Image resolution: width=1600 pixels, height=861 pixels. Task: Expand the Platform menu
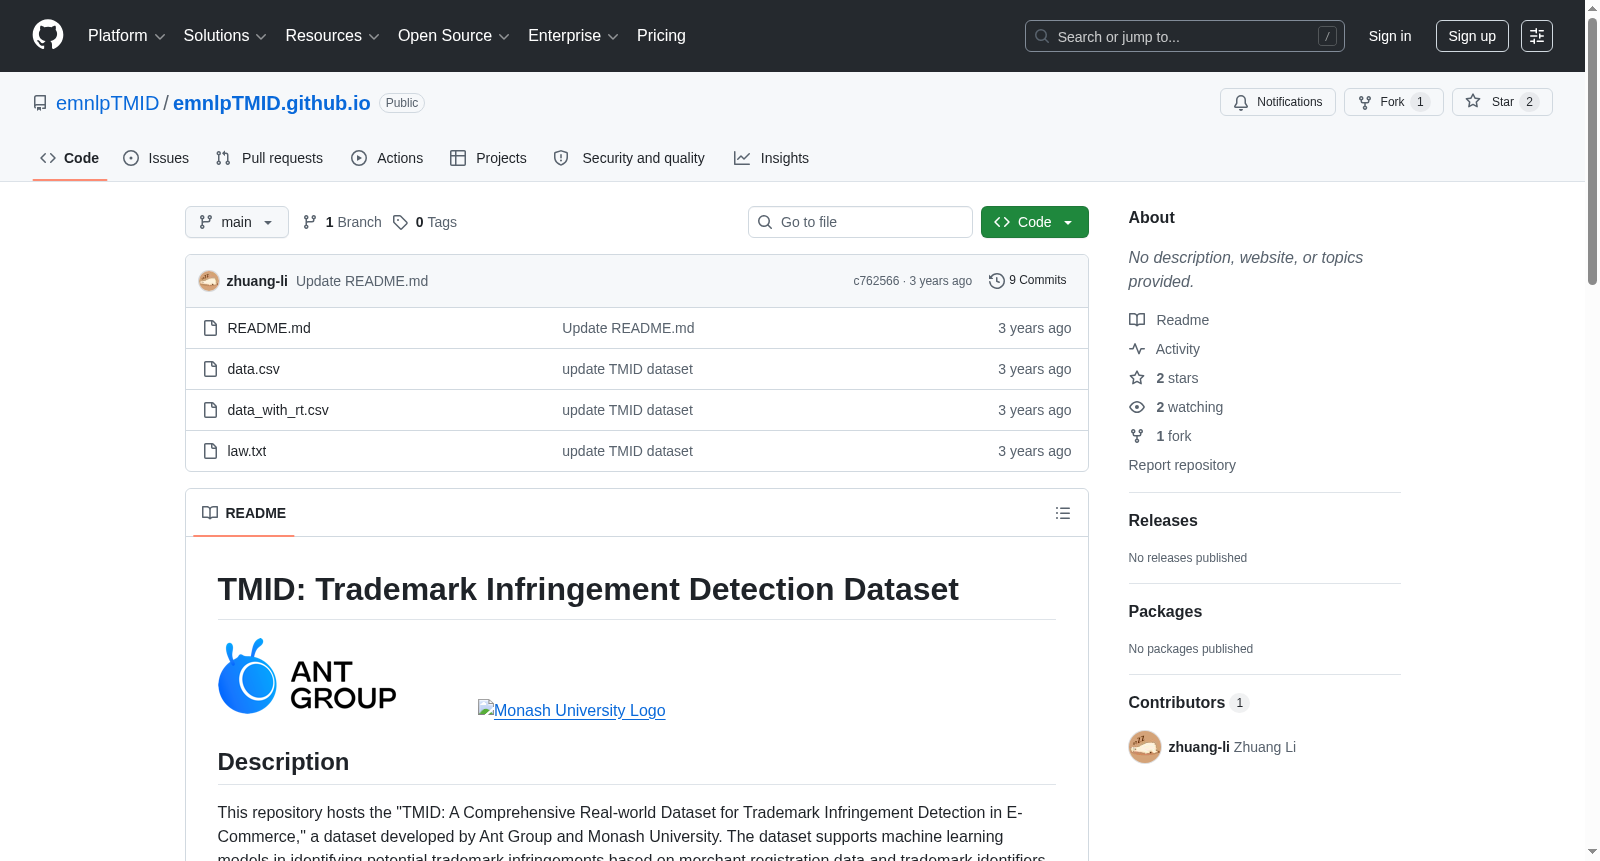click(126, 36)
